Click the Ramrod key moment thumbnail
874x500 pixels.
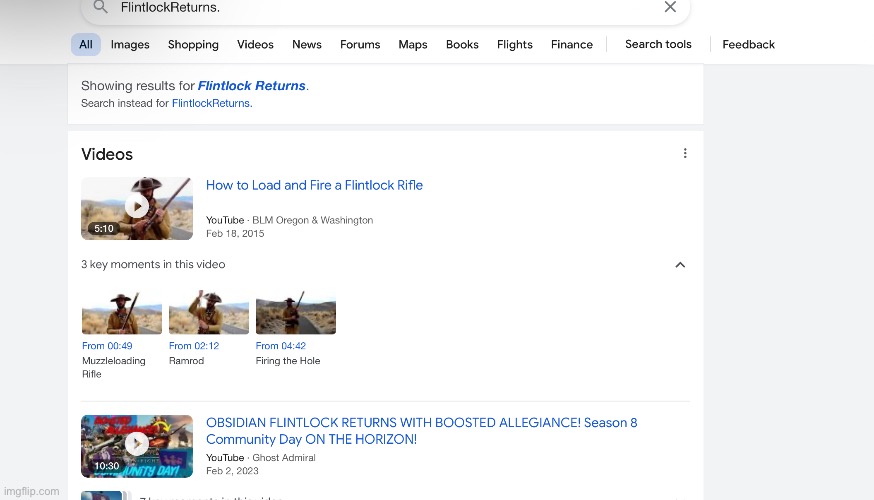(x=209, y=312)
